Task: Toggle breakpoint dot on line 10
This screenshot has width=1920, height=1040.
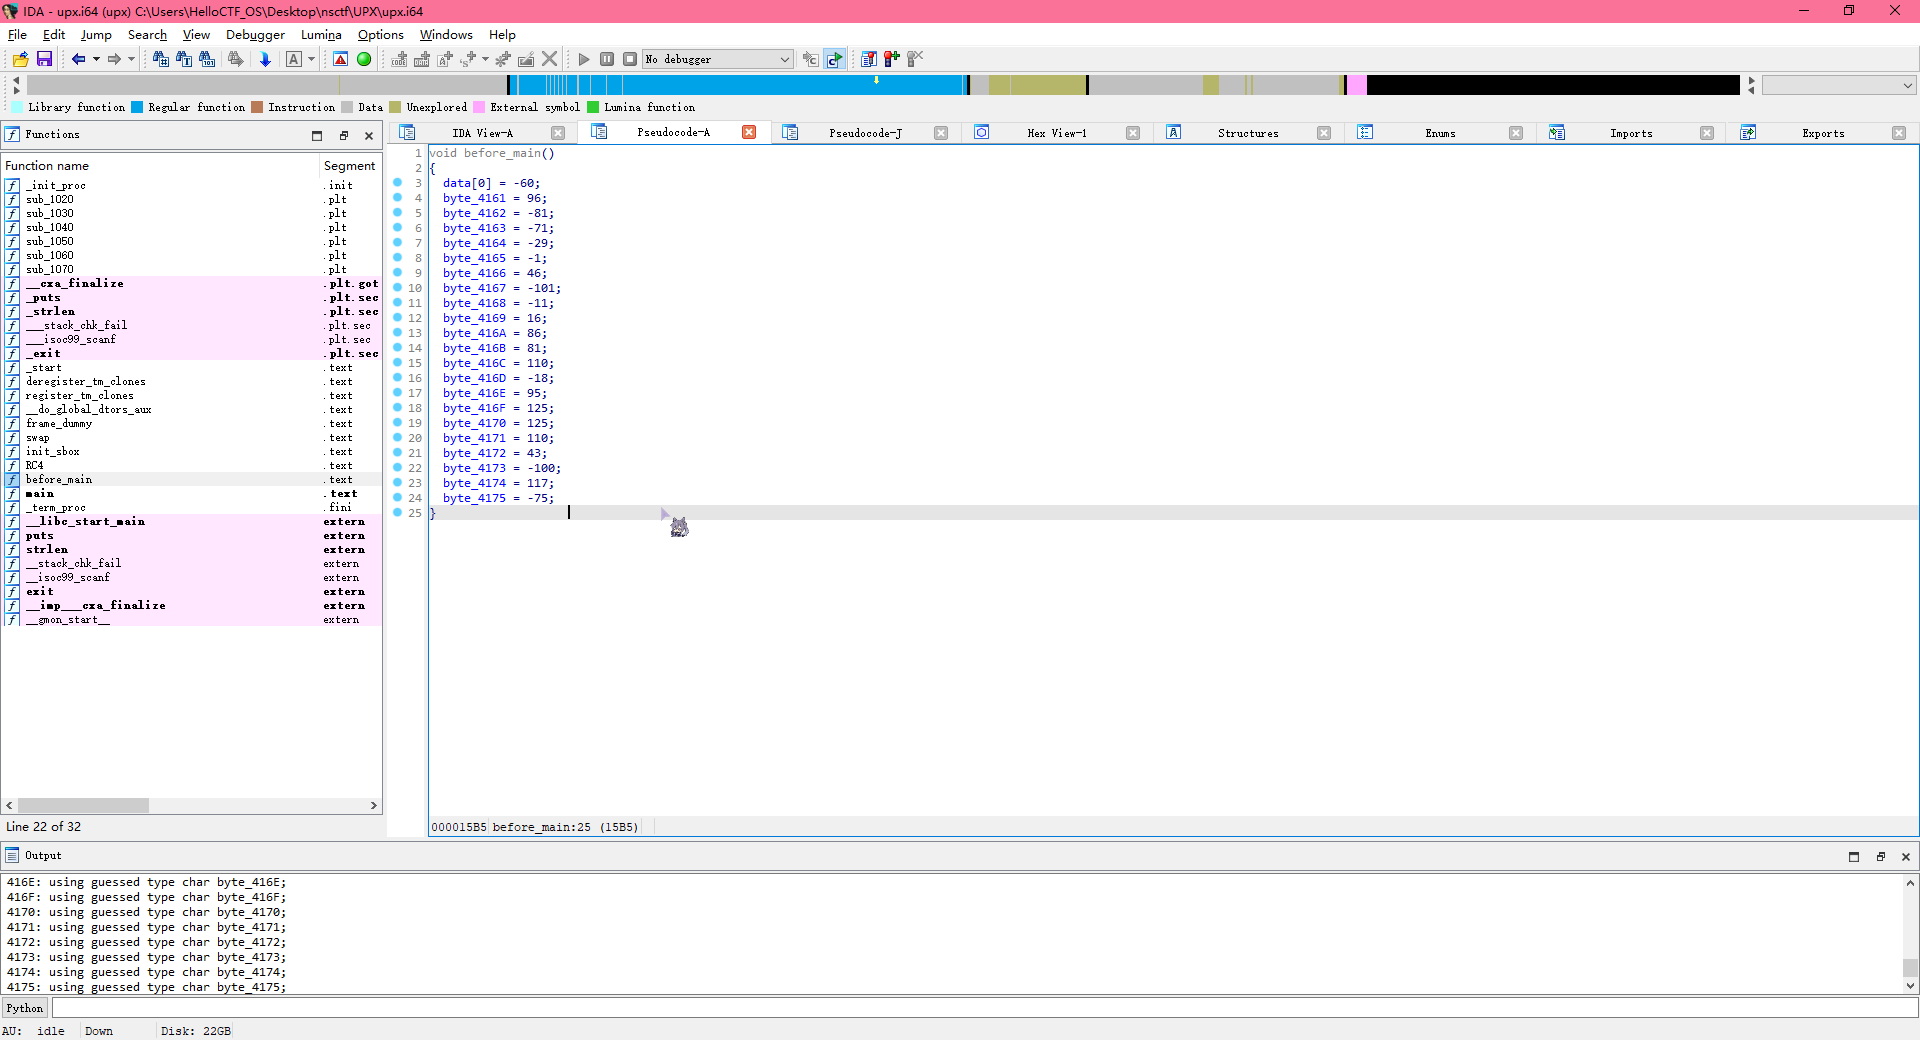Action: [x=397, y=288]
